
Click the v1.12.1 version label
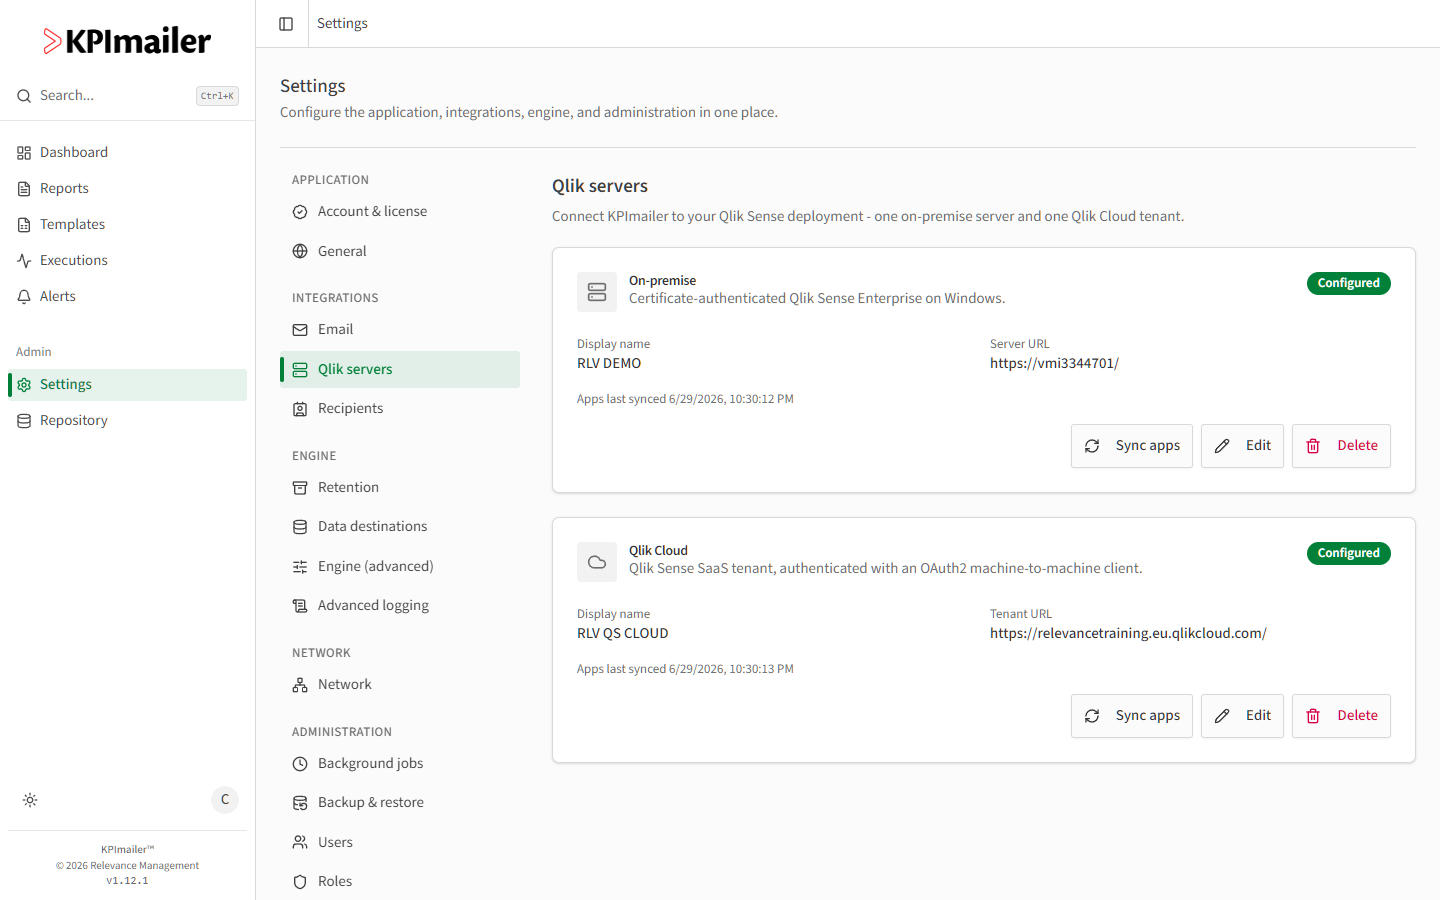click(127, 881)
